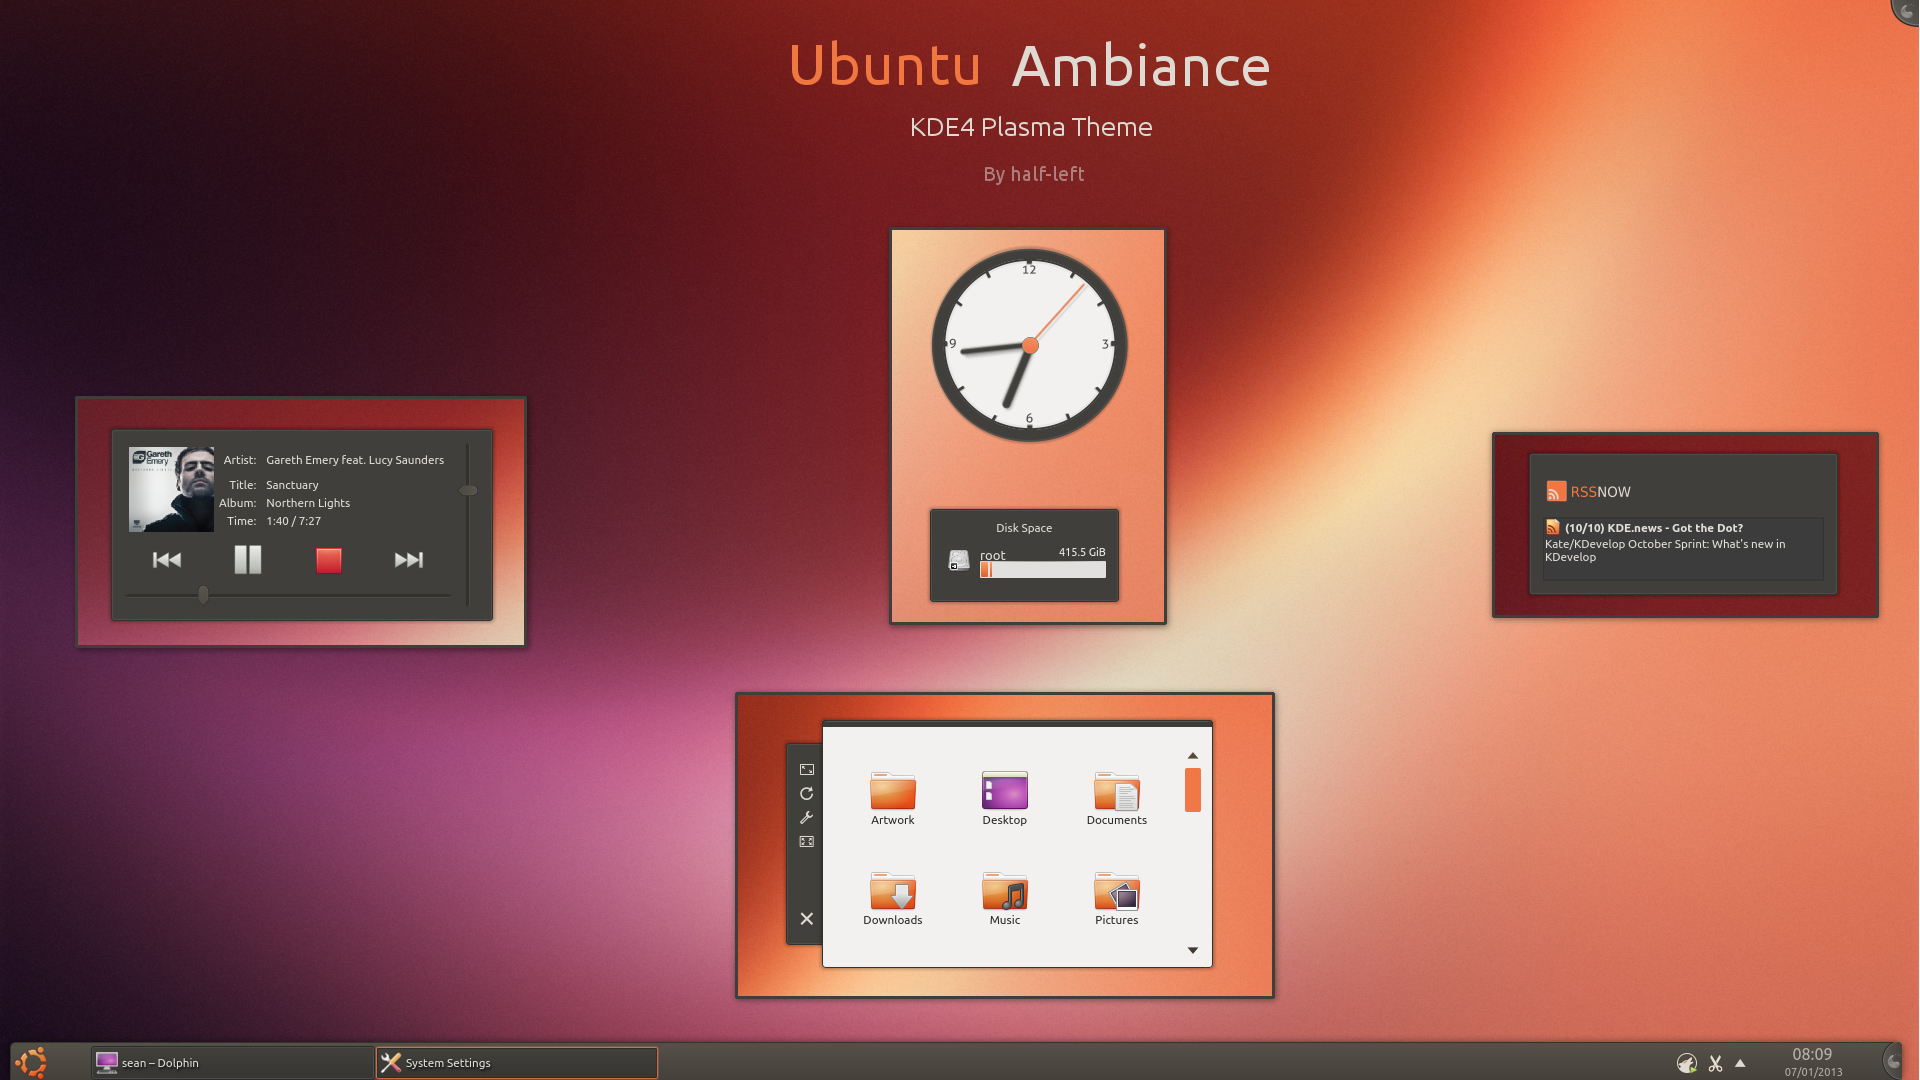This screenshot has height=1080, width=1920.
Task: Open the Desktop folder
Action: pyautogui.click(x=1004, y=791)
